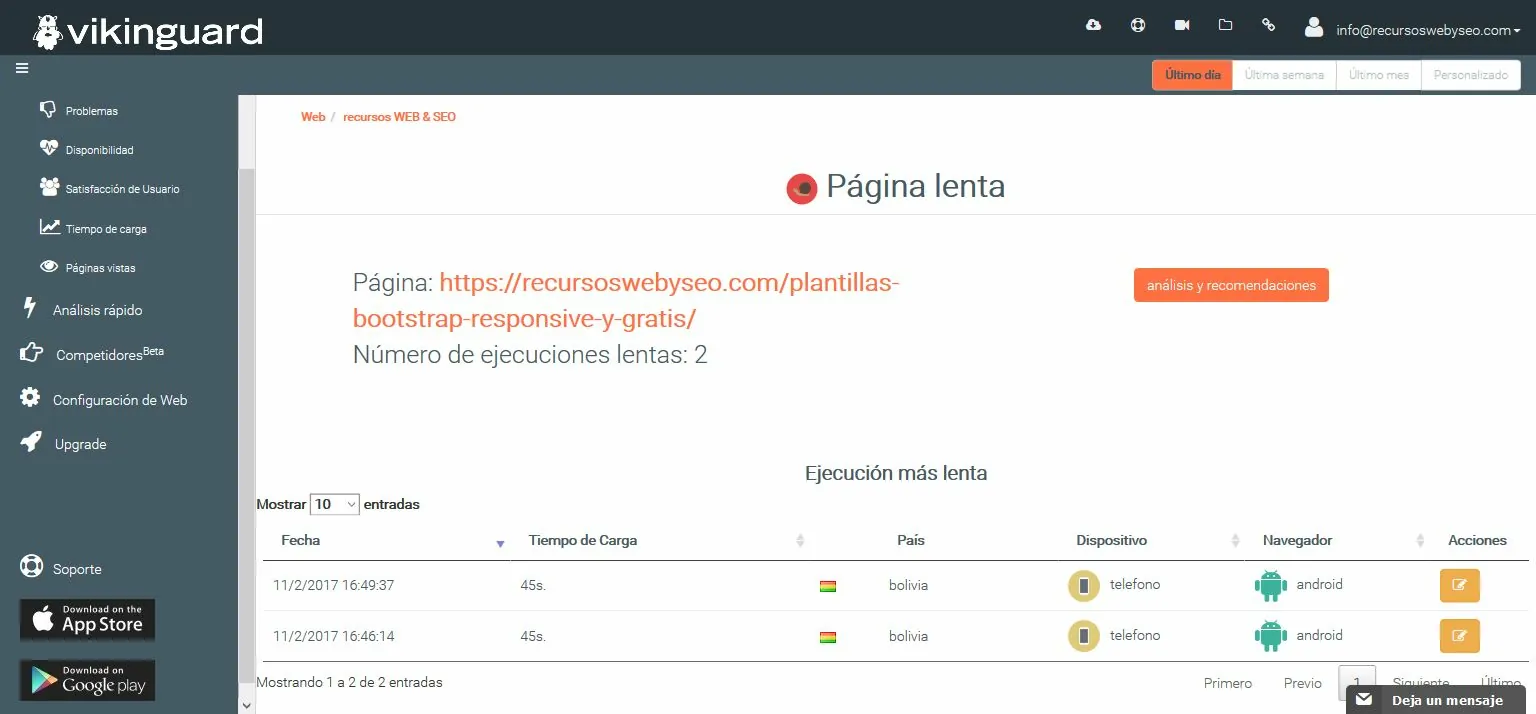Click Mostrando 1 a 2 de 2 entradas text

pos(350,682)
